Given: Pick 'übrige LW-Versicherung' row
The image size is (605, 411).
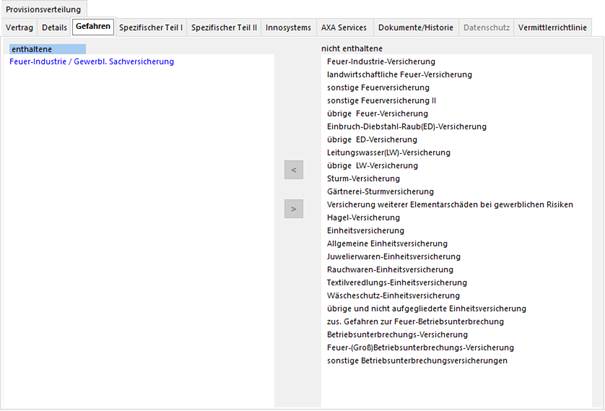Looking at the screenshot, I should click(373, 166).
